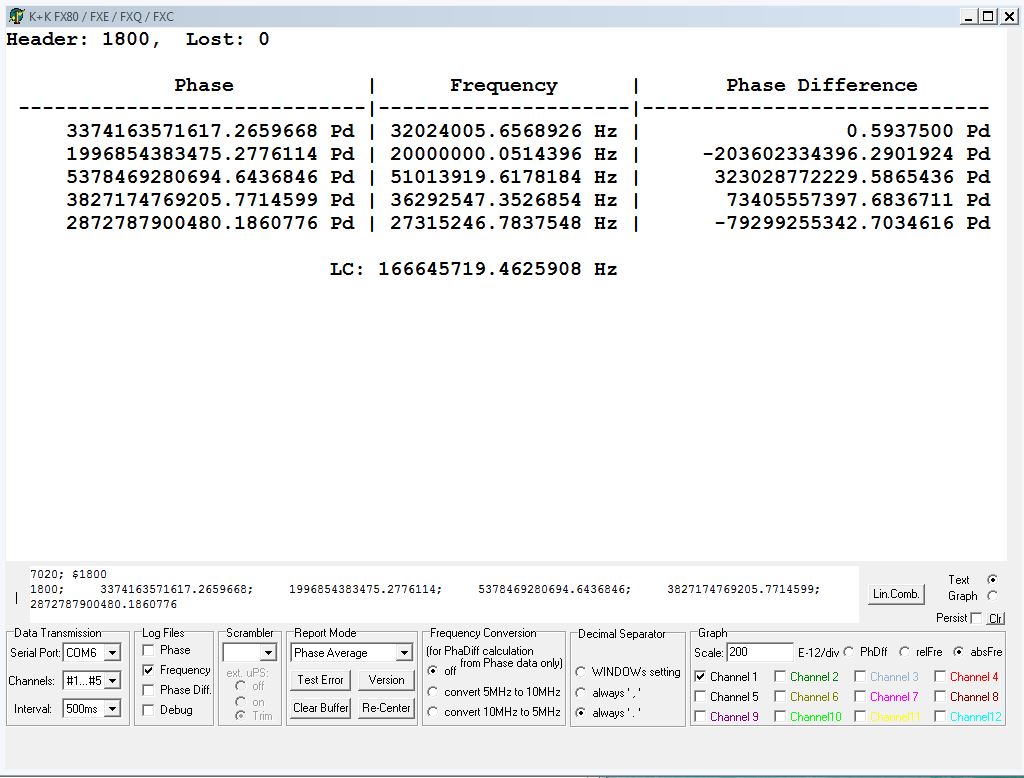Select the Text display radio button
Image resolution: width=1024 pixels, height=778 pixels.
point(993,579)
